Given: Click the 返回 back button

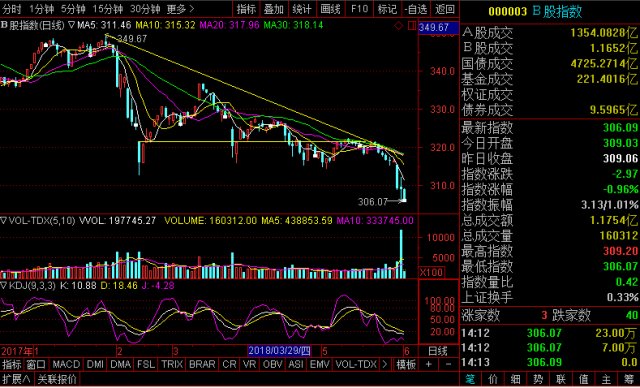Looking at the screenshot, I should 444,9.
